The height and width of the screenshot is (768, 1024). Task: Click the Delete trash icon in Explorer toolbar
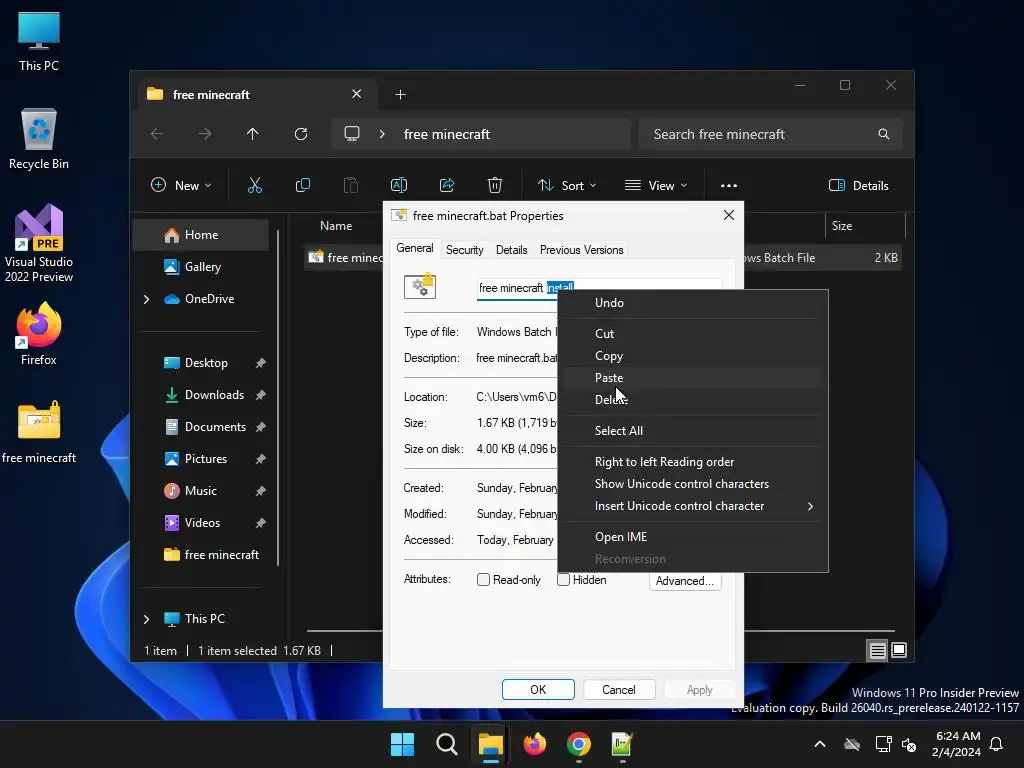(495, 185)
